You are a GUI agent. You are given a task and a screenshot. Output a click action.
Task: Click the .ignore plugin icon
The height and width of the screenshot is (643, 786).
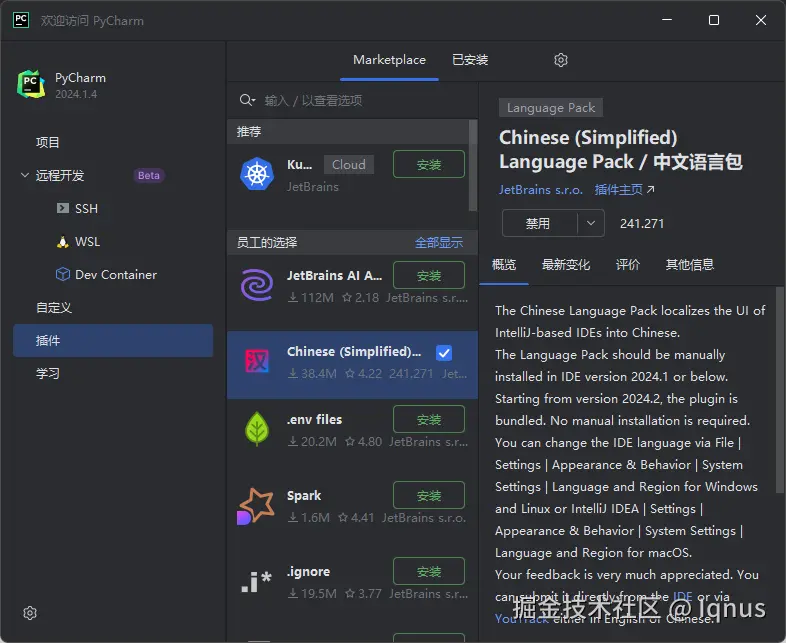tap(257, 581)
